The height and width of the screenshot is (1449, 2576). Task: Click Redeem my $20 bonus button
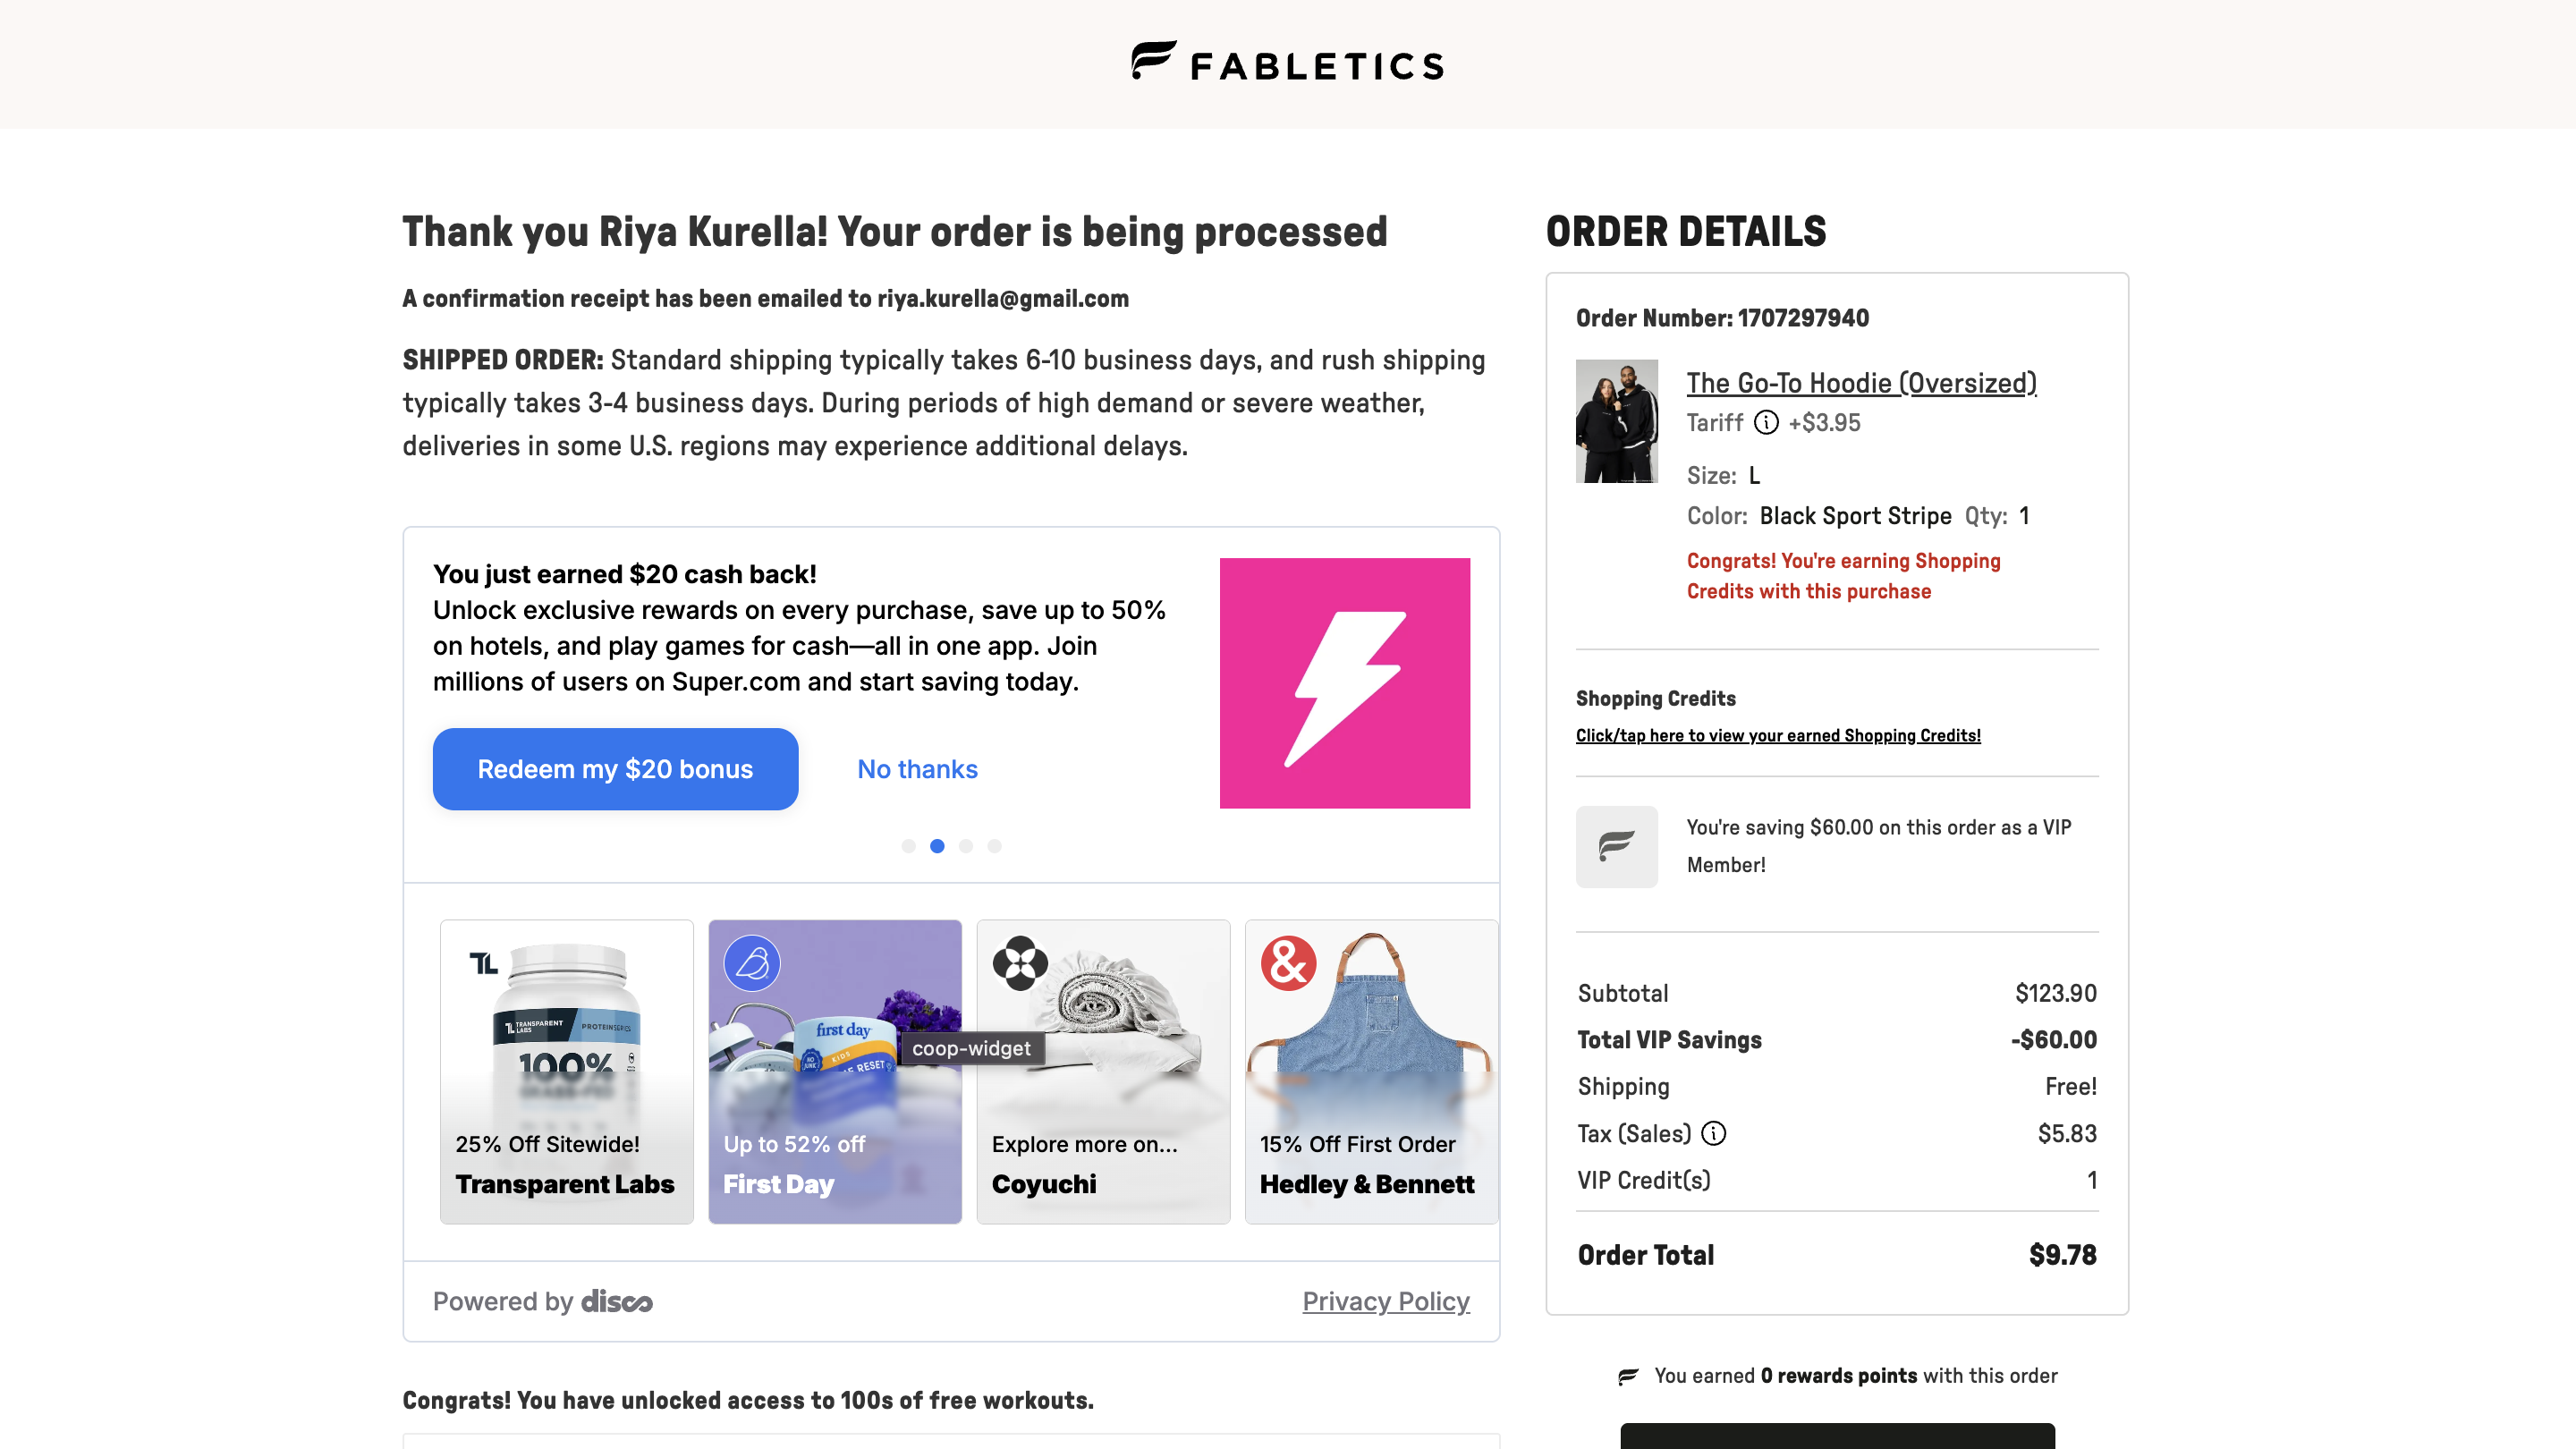click(x=615, y=769)
